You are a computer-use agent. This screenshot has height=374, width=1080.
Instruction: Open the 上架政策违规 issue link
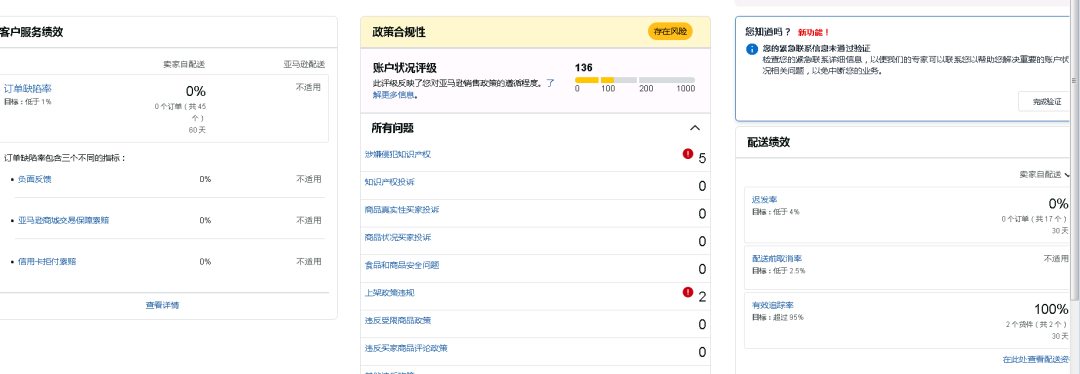pos(390,293)
